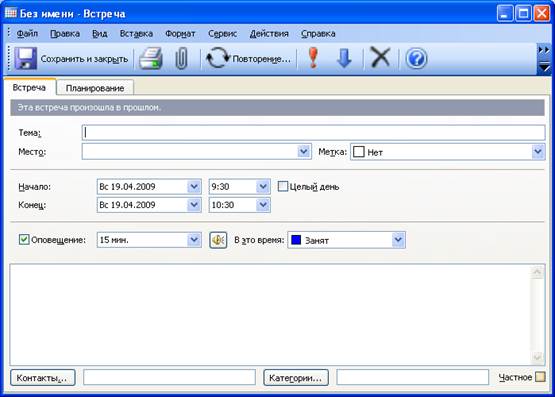The width and height of the screenshot is (555, 397).
Task: Uncheck the Оповещение reminder checkbox
Action: point(24,240)
